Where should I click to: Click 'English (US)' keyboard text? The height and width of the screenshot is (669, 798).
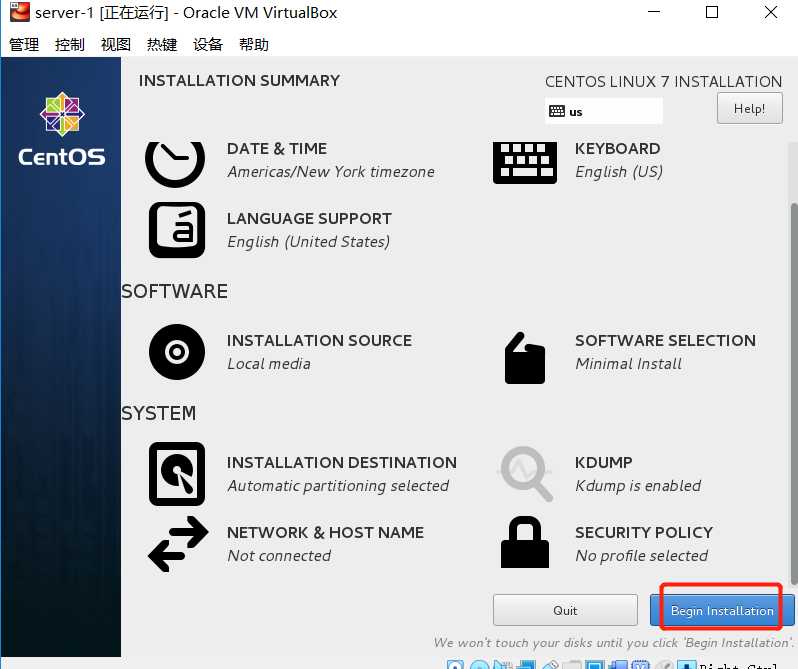(619, 172)
